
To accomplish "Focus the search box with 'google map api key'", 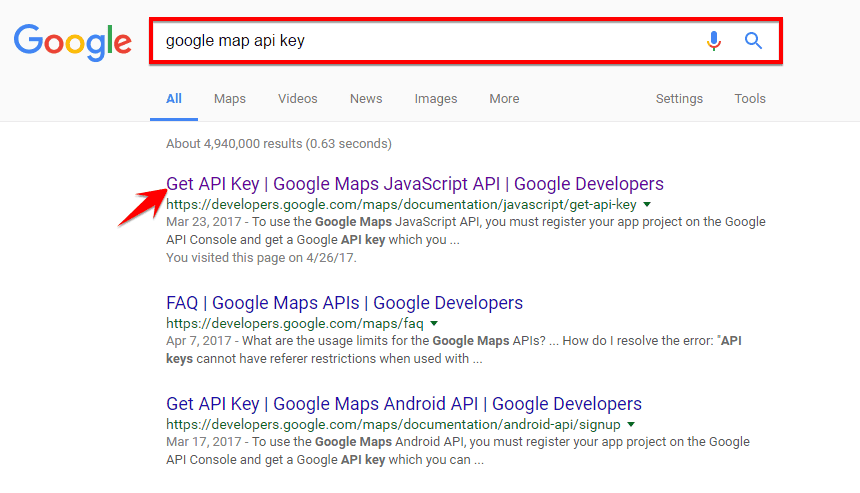I will point(466,41).
